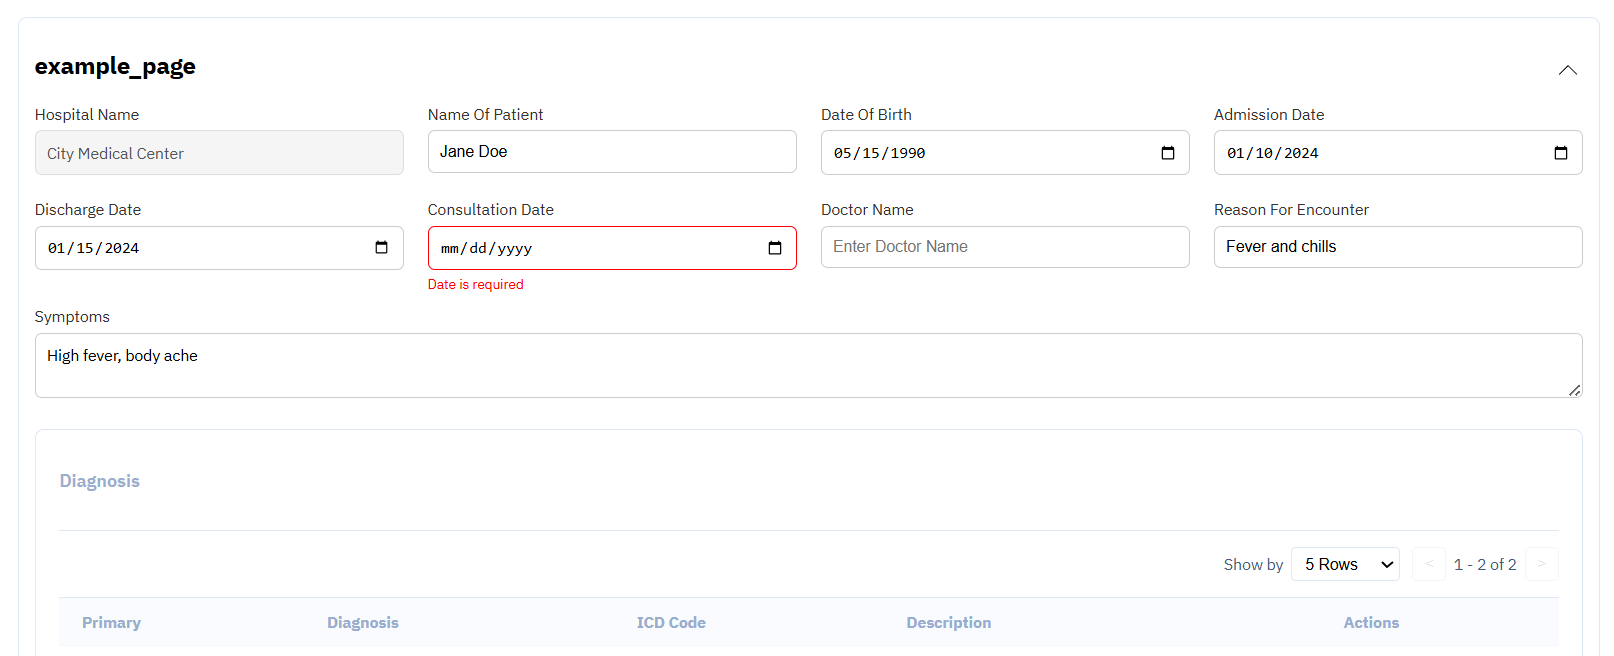Click the Reason For Encounter field
This screenshot has height=656, width=1614.
click(1398, 247)
